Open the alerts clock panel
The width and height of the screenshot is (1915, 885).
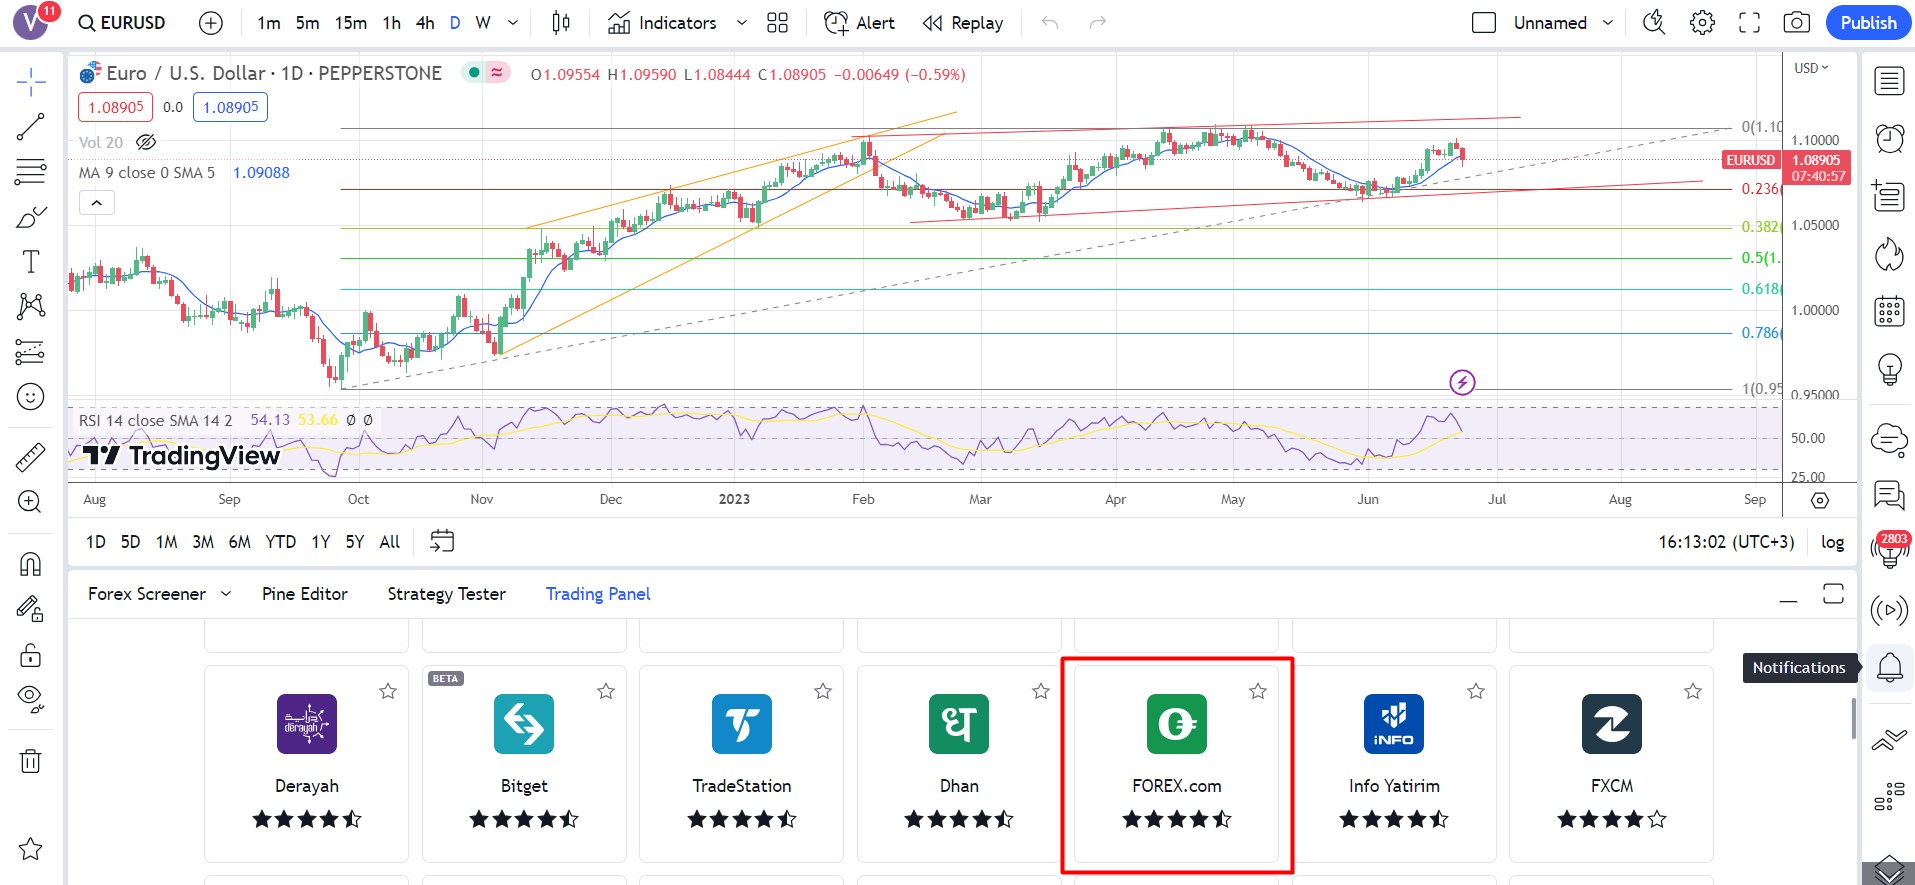pyautogui.click(x=1889, y=138)
